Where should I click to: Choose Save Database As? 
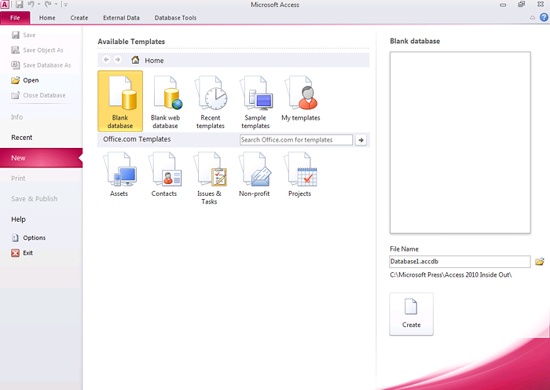click(41, 65)
